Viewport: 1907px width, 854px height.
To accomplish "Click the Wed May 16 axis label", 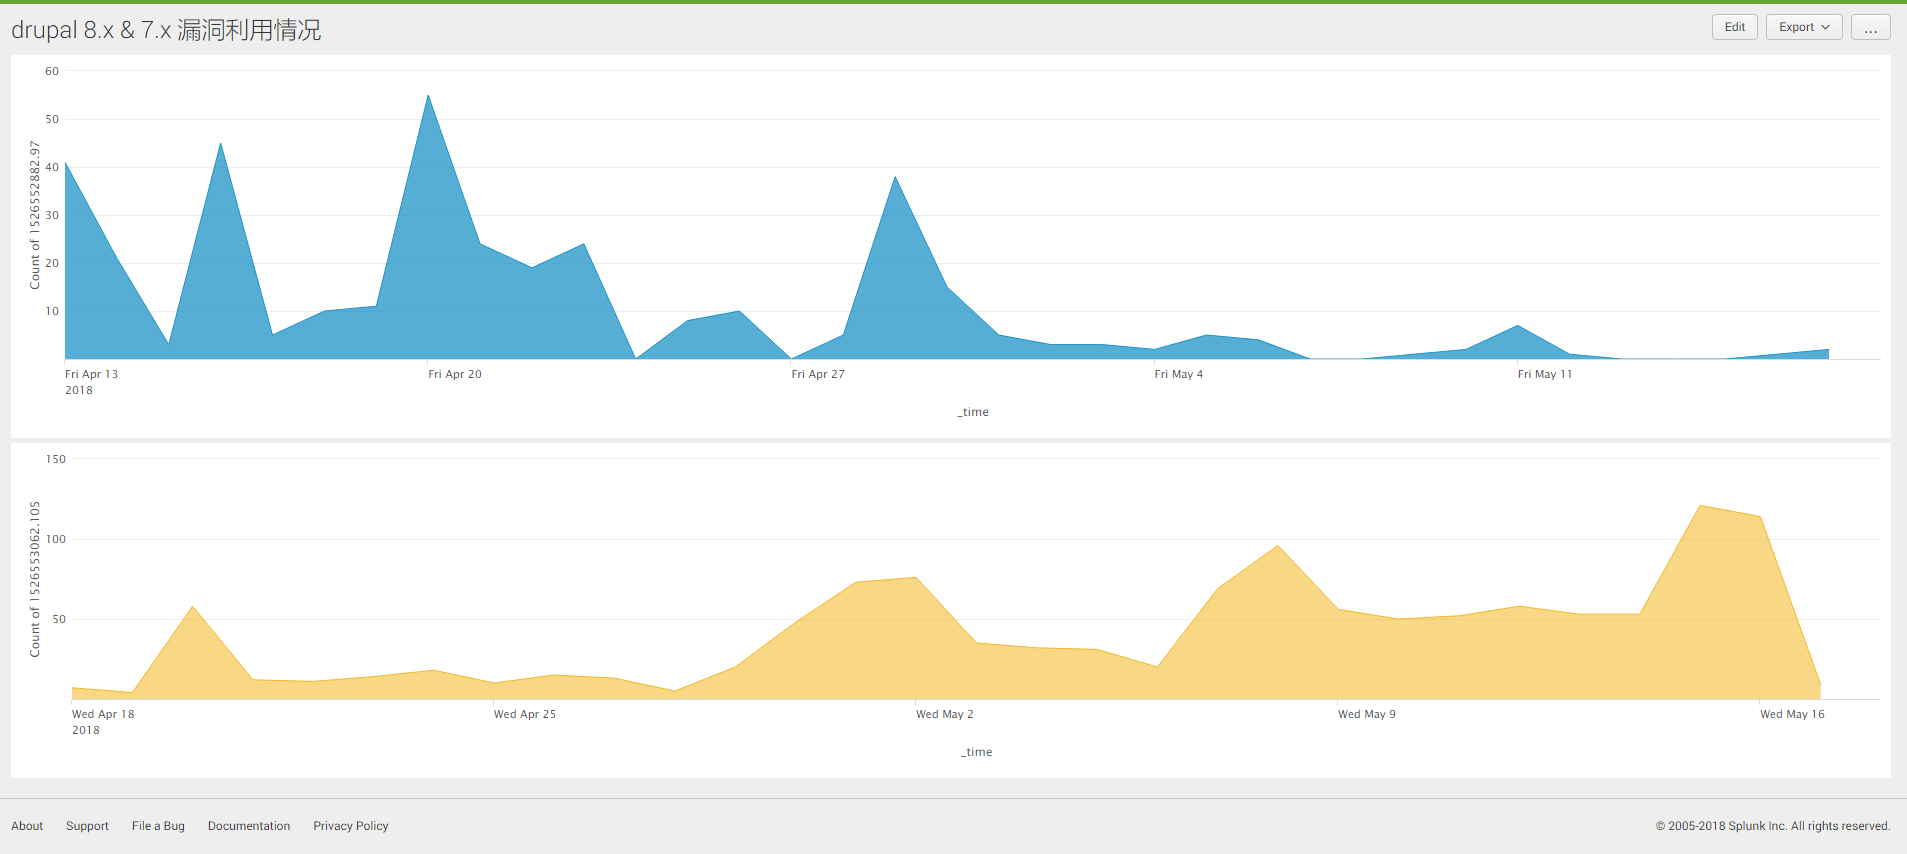I will (x=1792, y=714).
